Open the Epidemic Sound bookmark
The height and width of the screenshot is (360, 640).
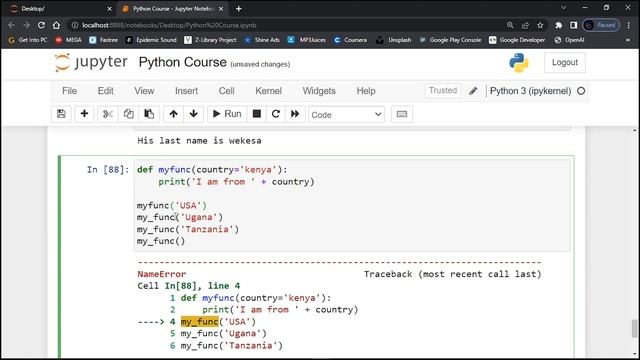coord(151,40)
